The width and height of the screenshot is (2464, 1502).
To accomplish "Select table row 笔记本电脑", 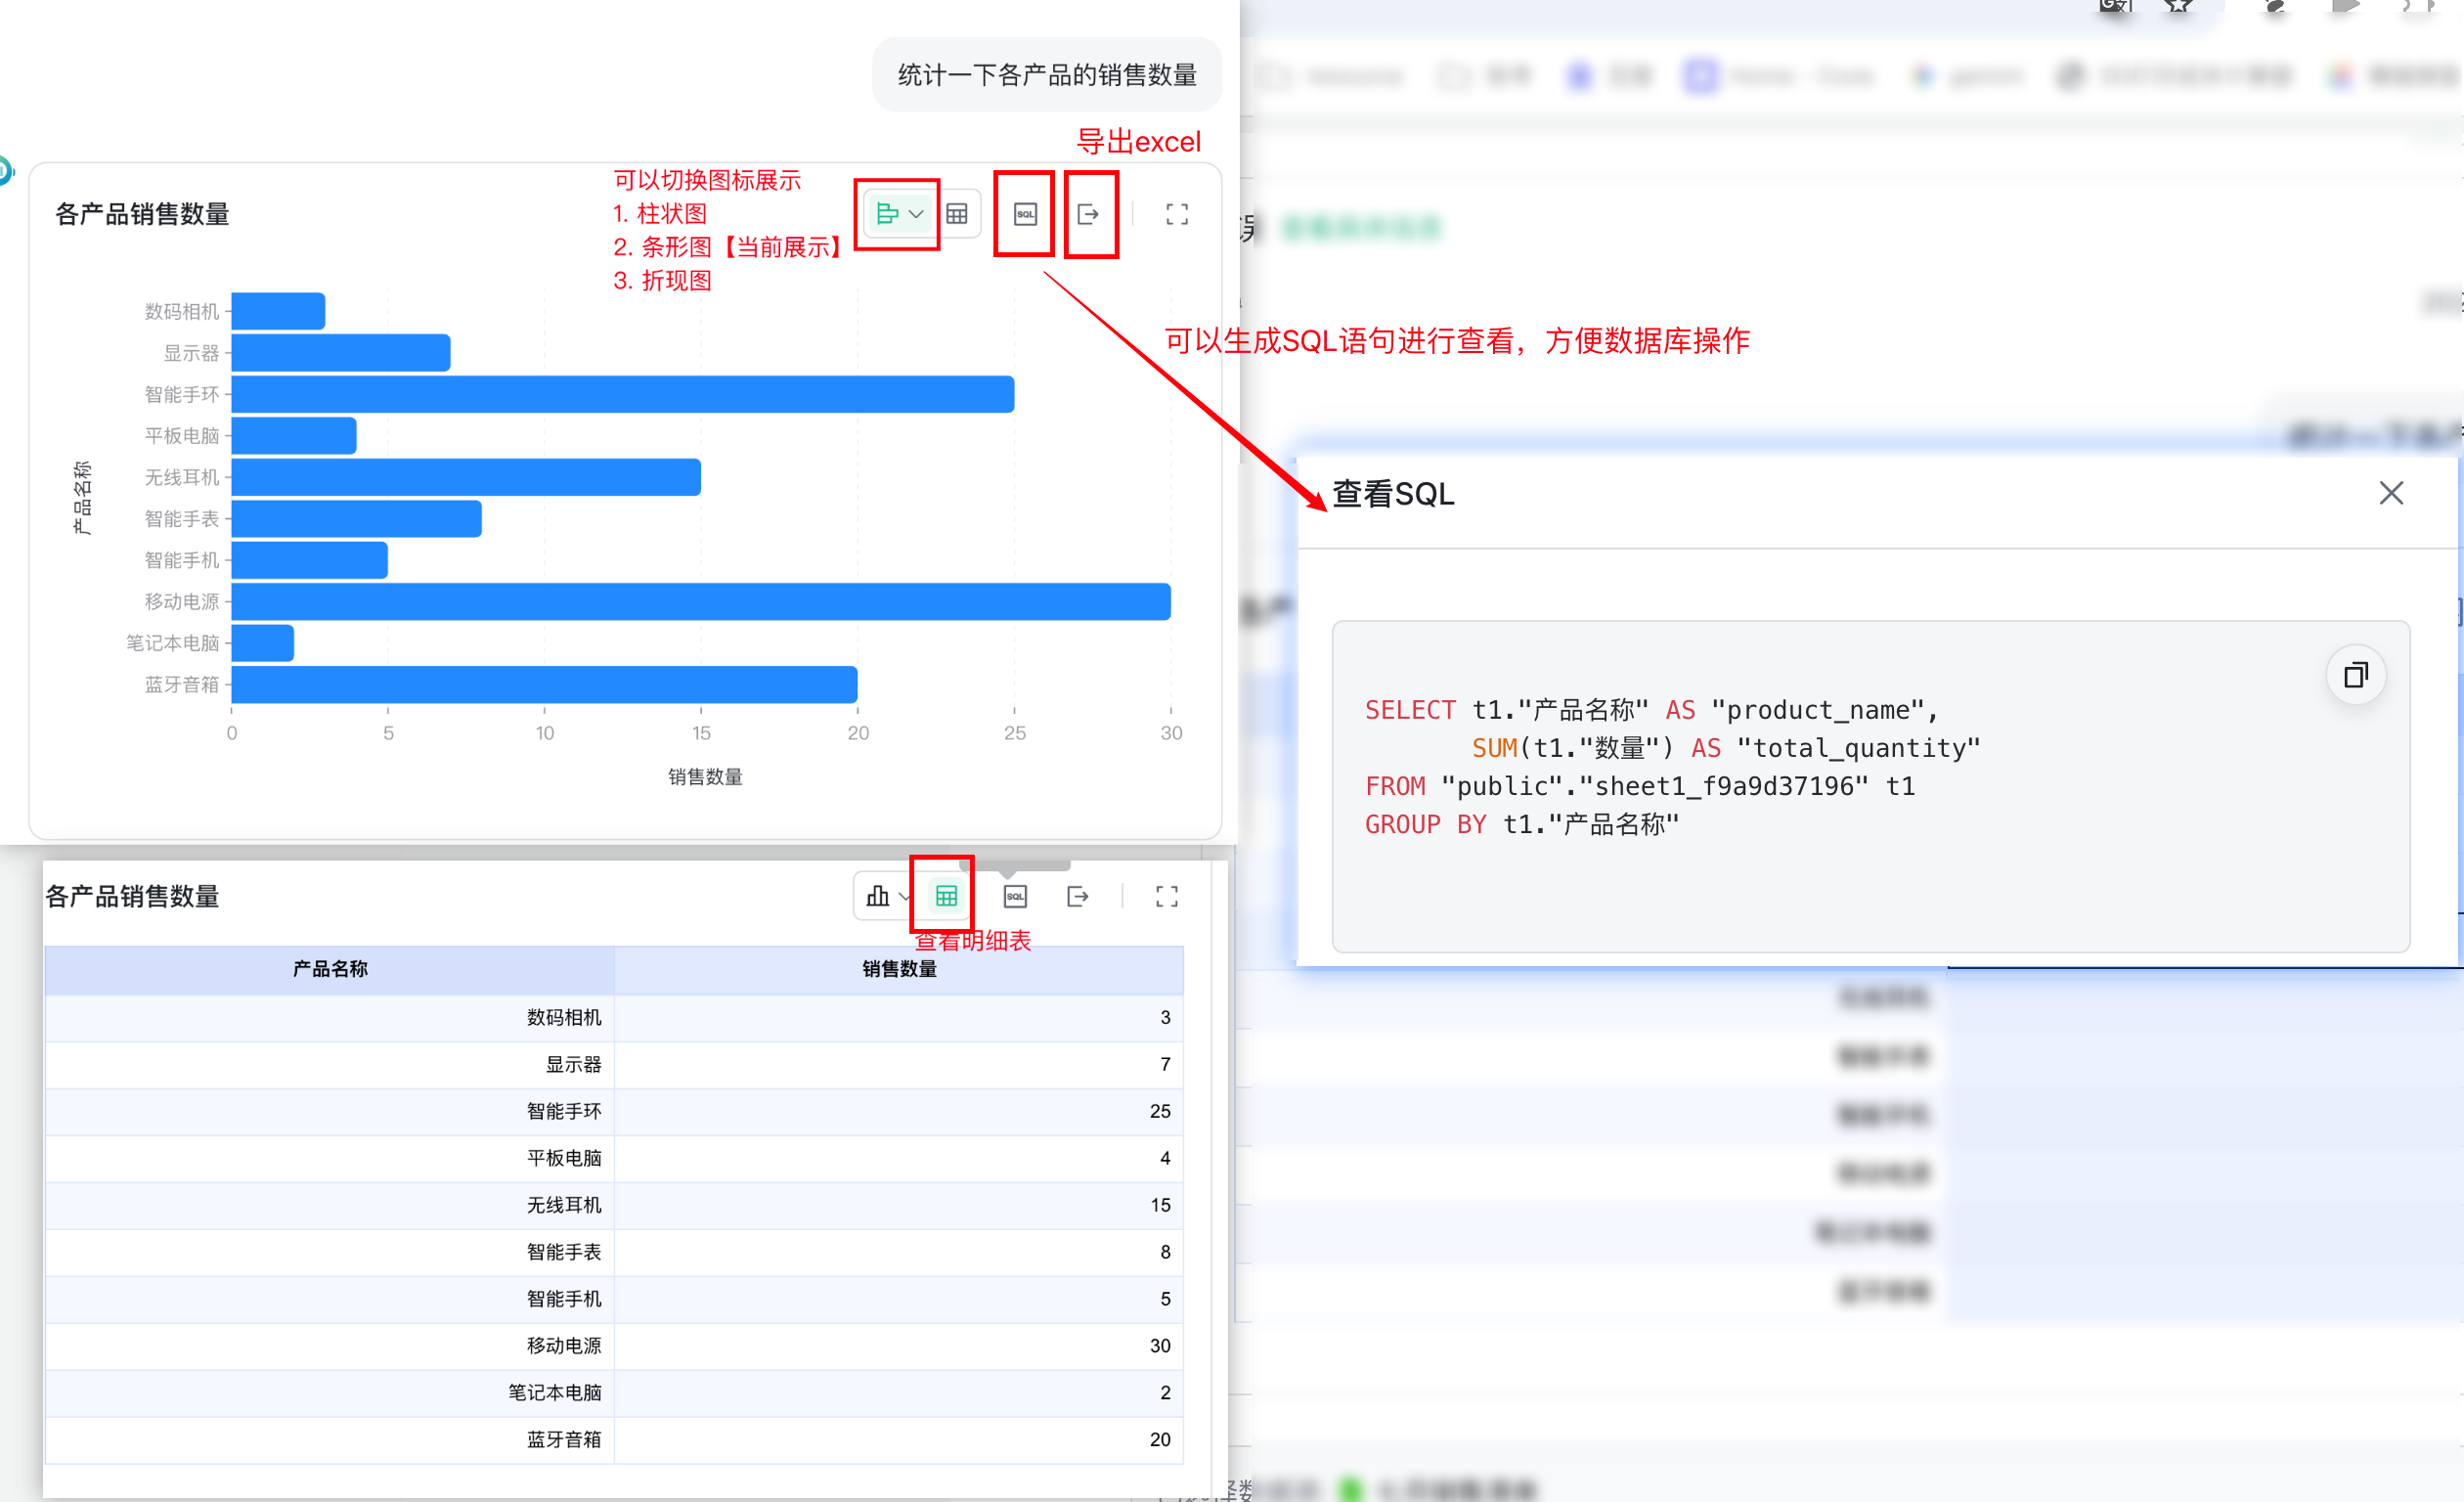I will 614,1394.
